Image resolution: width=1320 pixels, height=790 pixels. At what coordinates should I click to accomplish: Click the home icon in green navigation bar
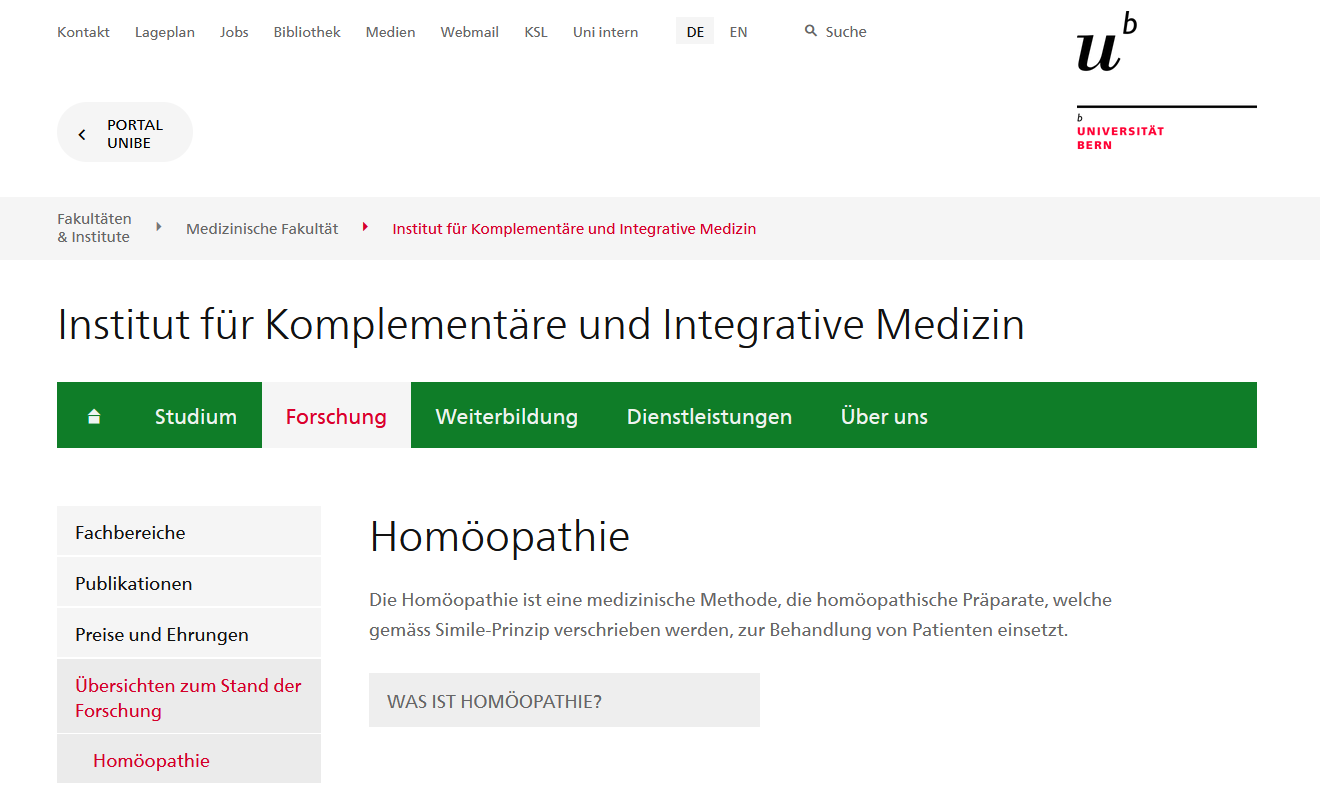94,416
